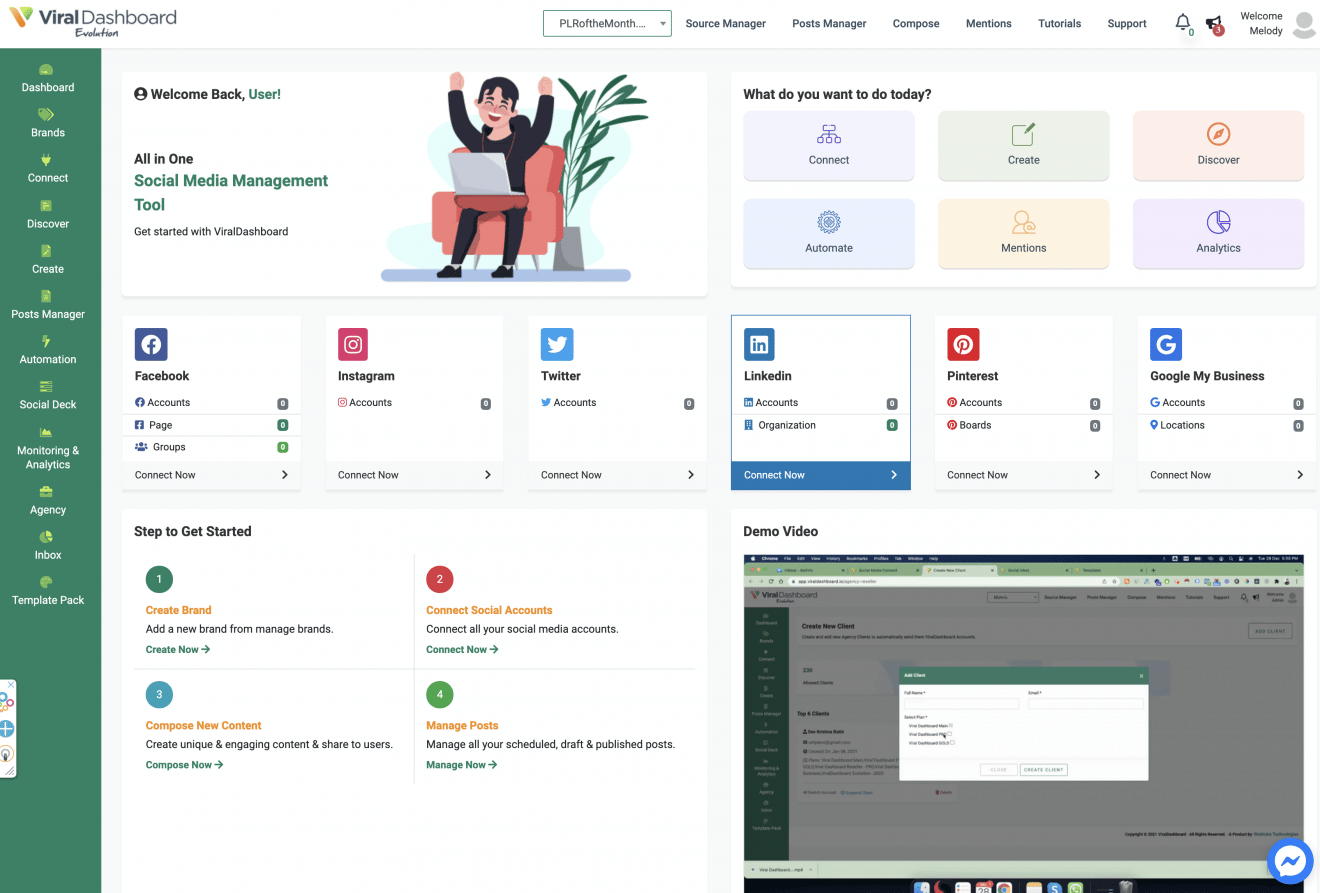Click Connect Now arrow under Facebook
Screen dimensions: 1320x893
coord(284,475)
